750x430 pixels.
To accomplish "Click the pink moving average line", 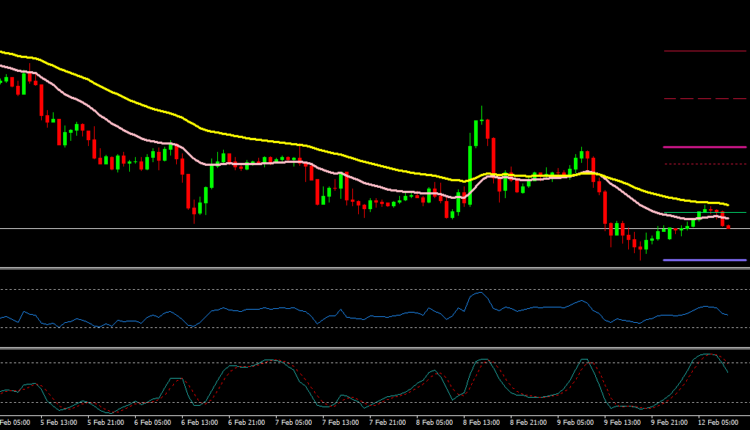I will pyautogui.click(x=400, y=192).
